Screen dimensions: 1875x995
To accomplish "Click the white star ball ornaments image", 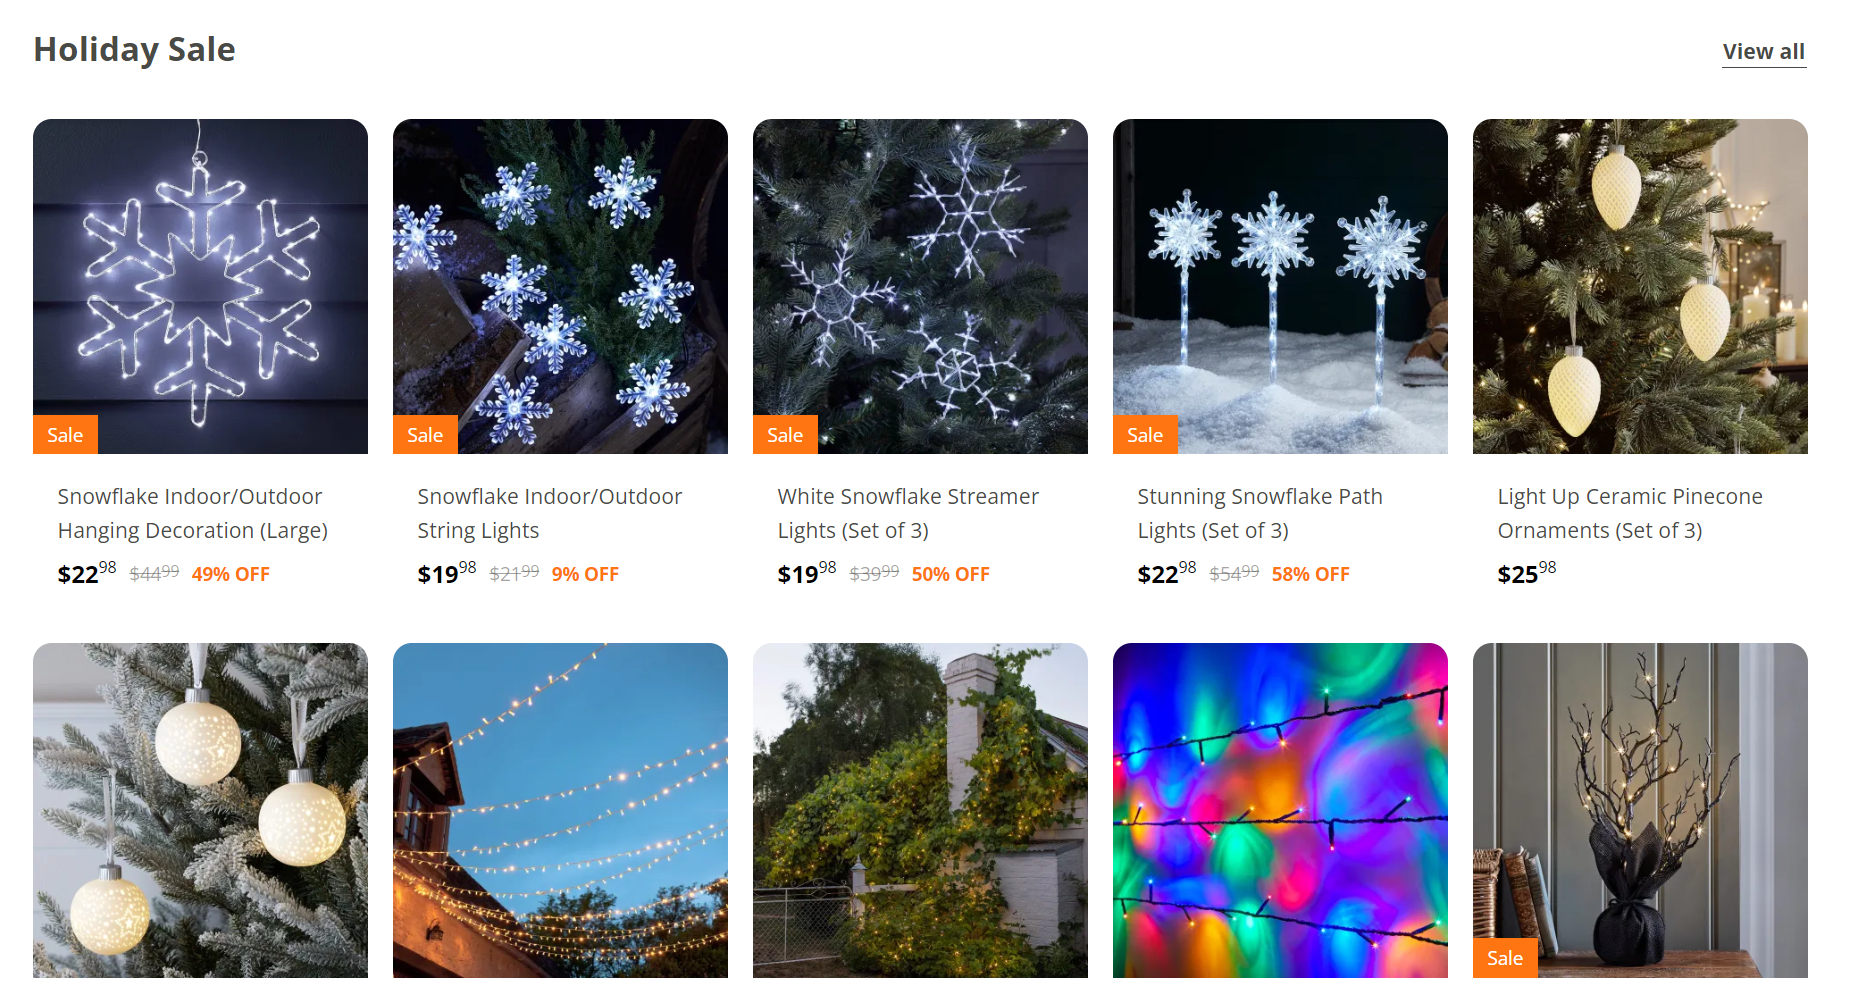I will click(200, 810).
